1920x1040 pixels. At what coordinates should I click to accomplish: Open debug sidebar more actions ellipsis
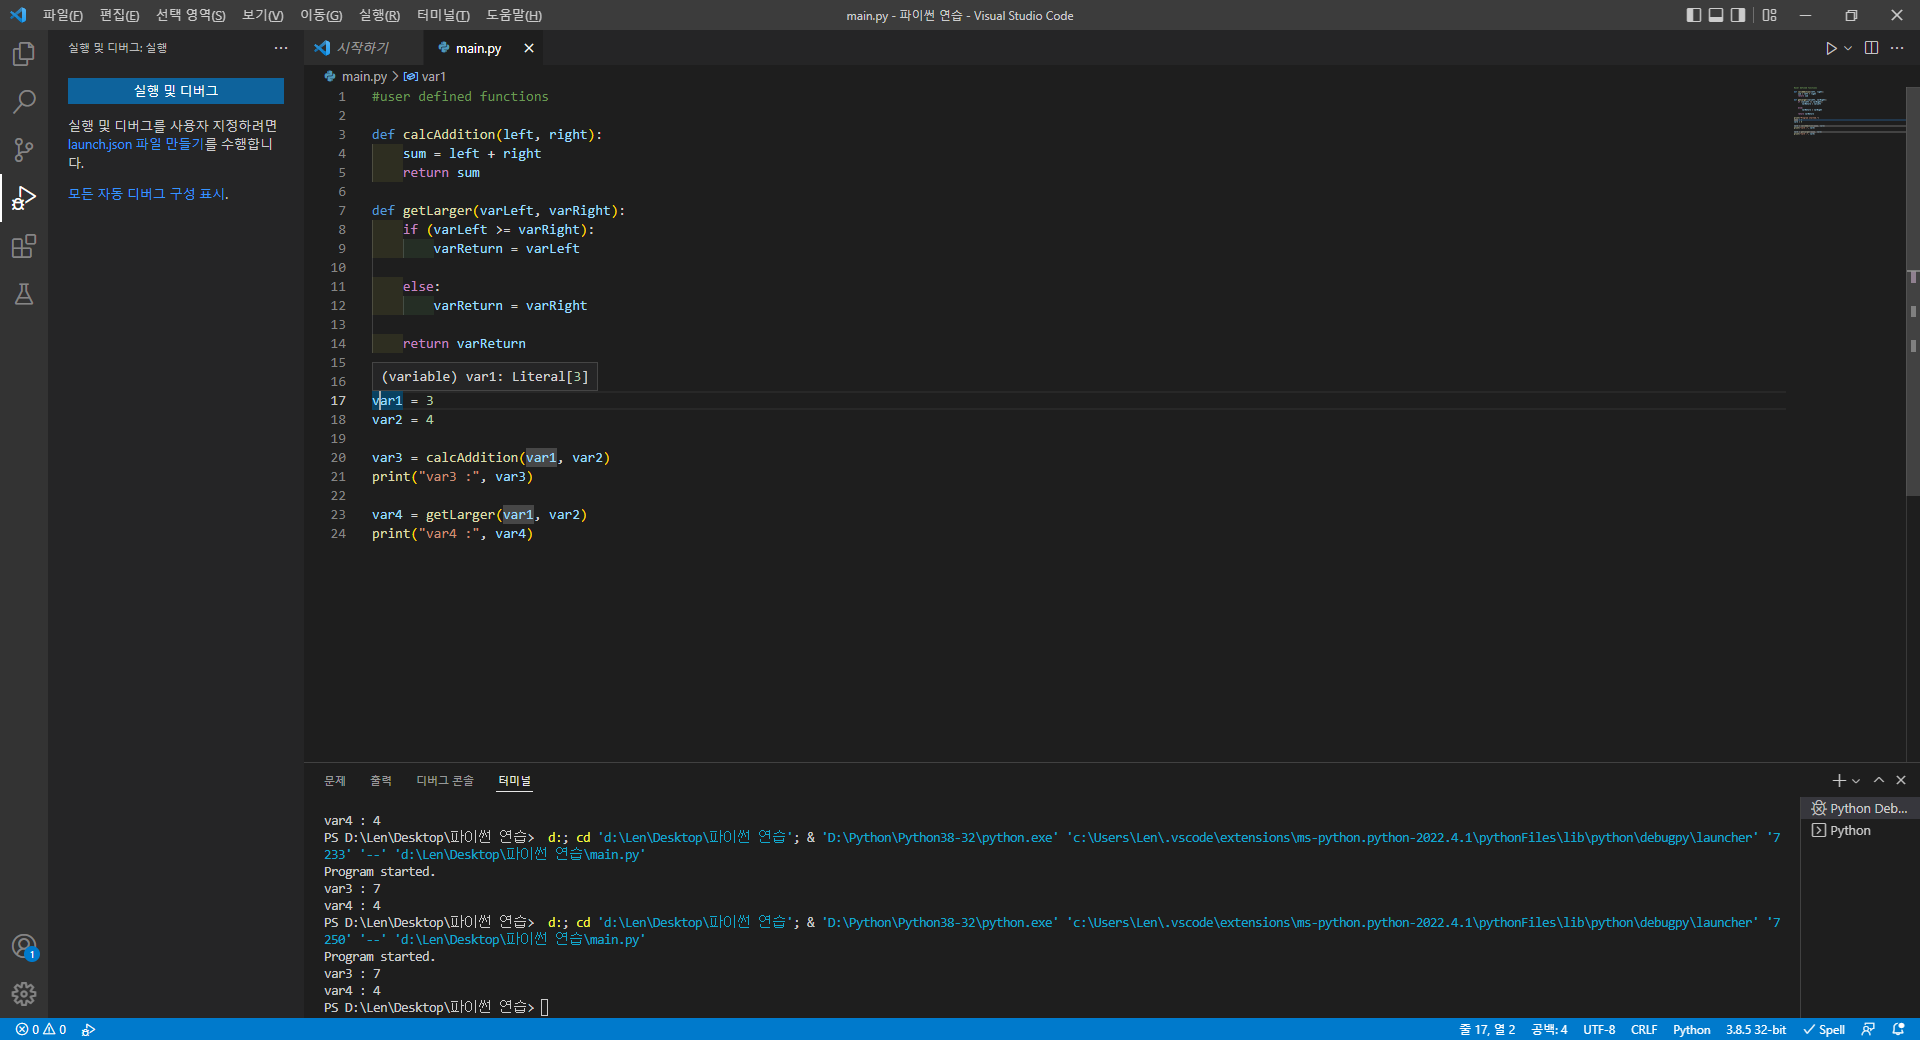pos(281,48)
